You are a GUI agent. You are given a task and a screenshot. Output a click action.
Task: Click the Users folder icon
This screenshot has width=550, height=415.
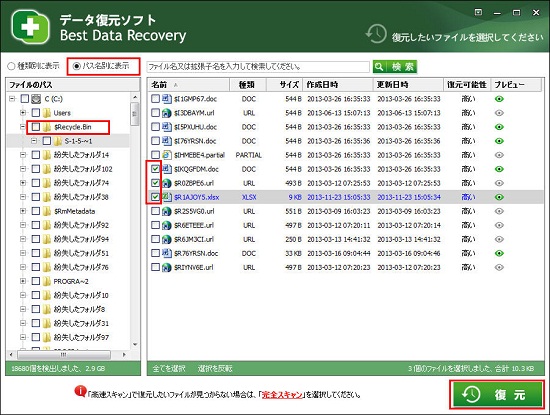47,113
